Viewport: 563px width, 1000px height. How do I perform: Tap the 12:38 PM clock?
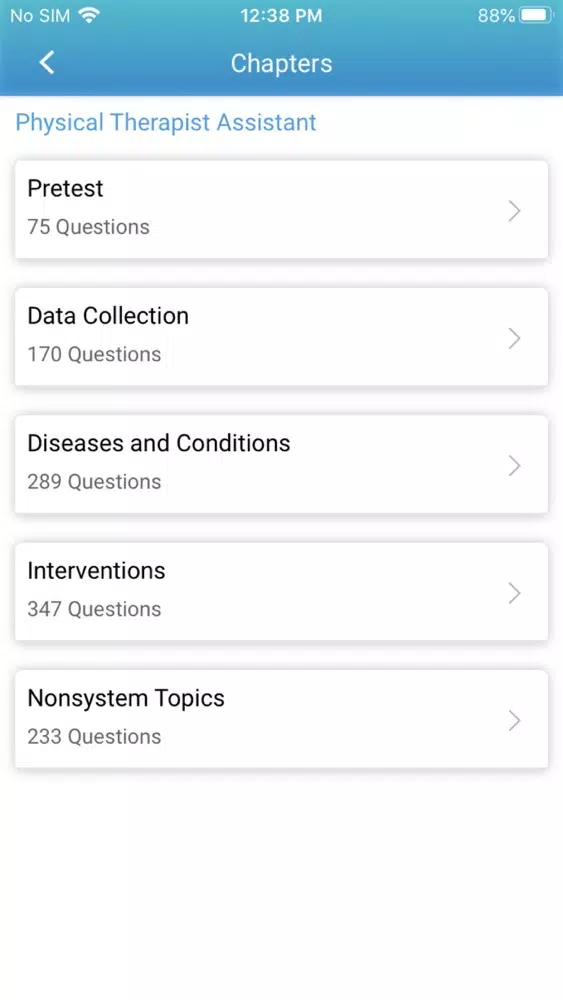click(281, 15)
